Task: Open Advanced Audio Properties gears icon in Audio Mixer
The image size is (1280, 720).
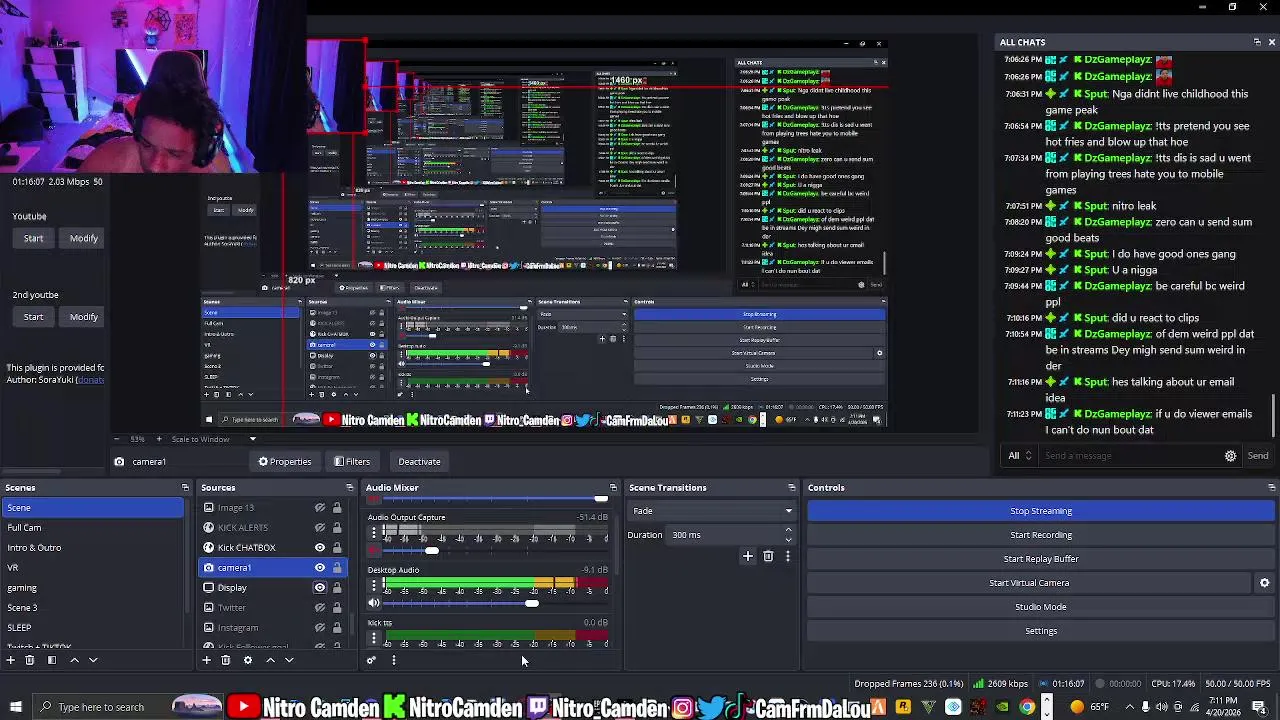Action: pyautogui.click(x=371, y=660)
